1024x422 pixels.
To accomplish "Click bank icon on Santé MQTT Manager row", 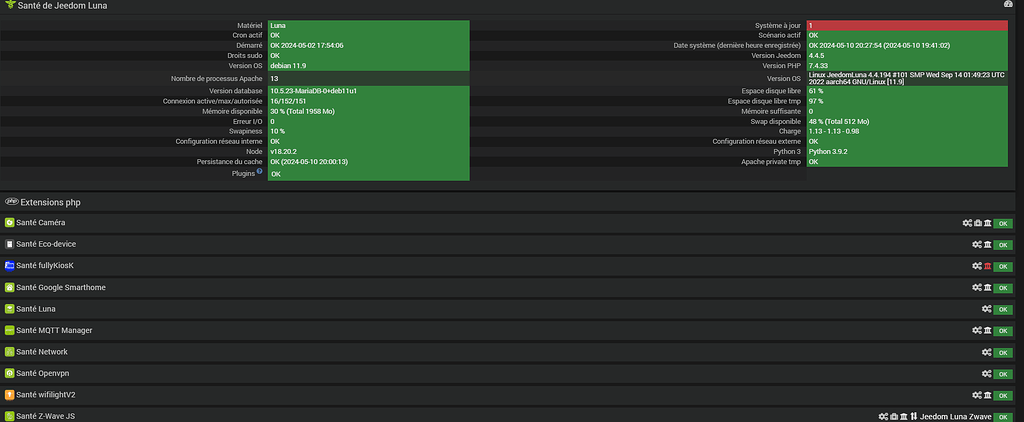I will tap(986, 331).
